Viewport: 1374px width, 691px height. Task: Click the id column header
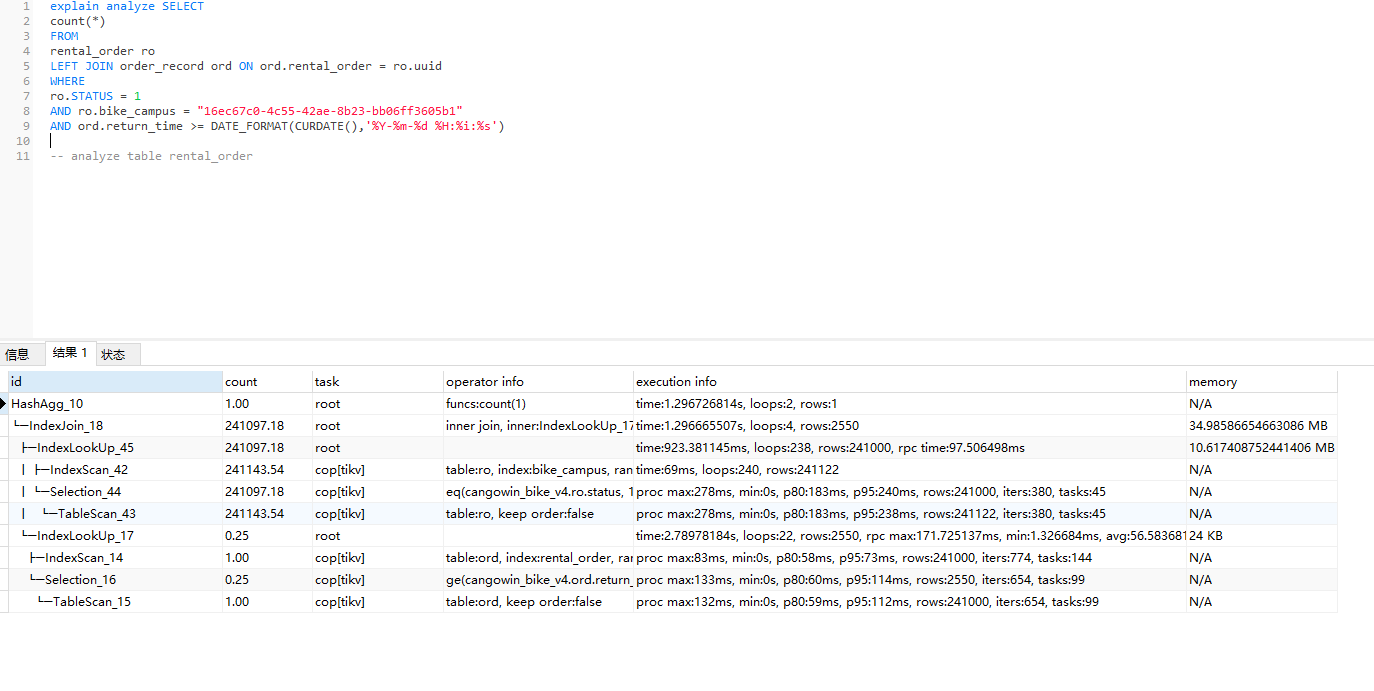coord(115,382)
